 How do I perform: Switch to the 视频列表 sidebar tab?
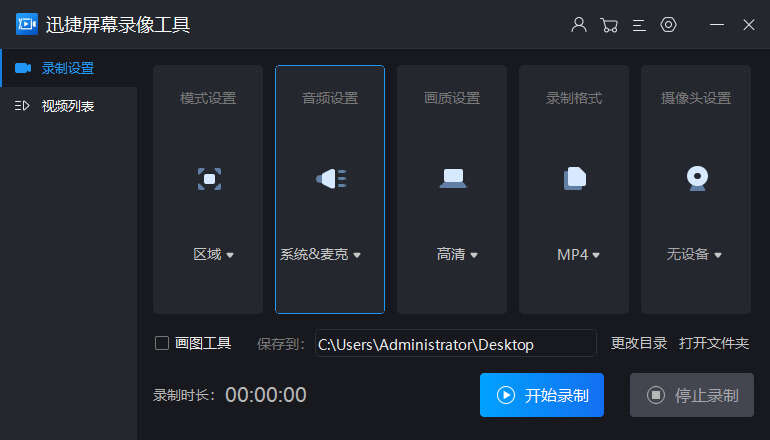click(69, 106)
